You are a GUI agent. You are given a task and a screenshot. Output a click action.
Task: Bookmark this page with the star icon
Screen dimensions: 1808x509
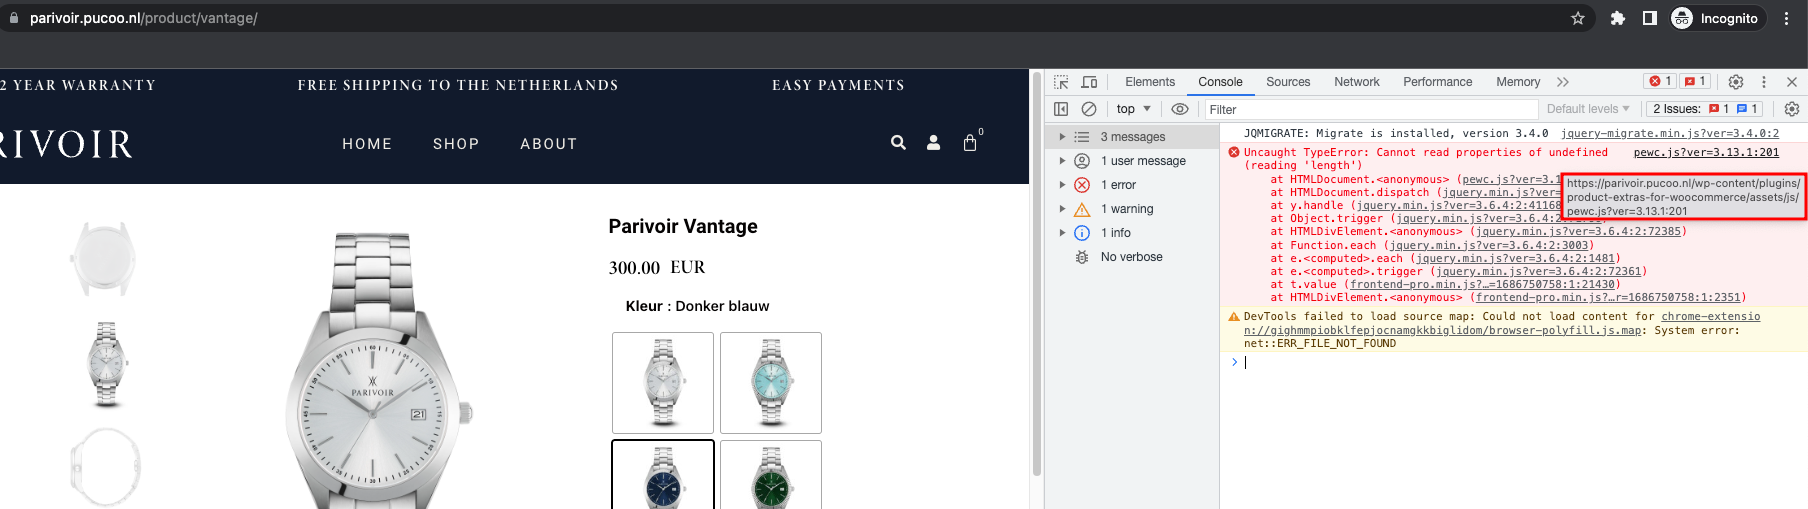tap(1578, 18)
